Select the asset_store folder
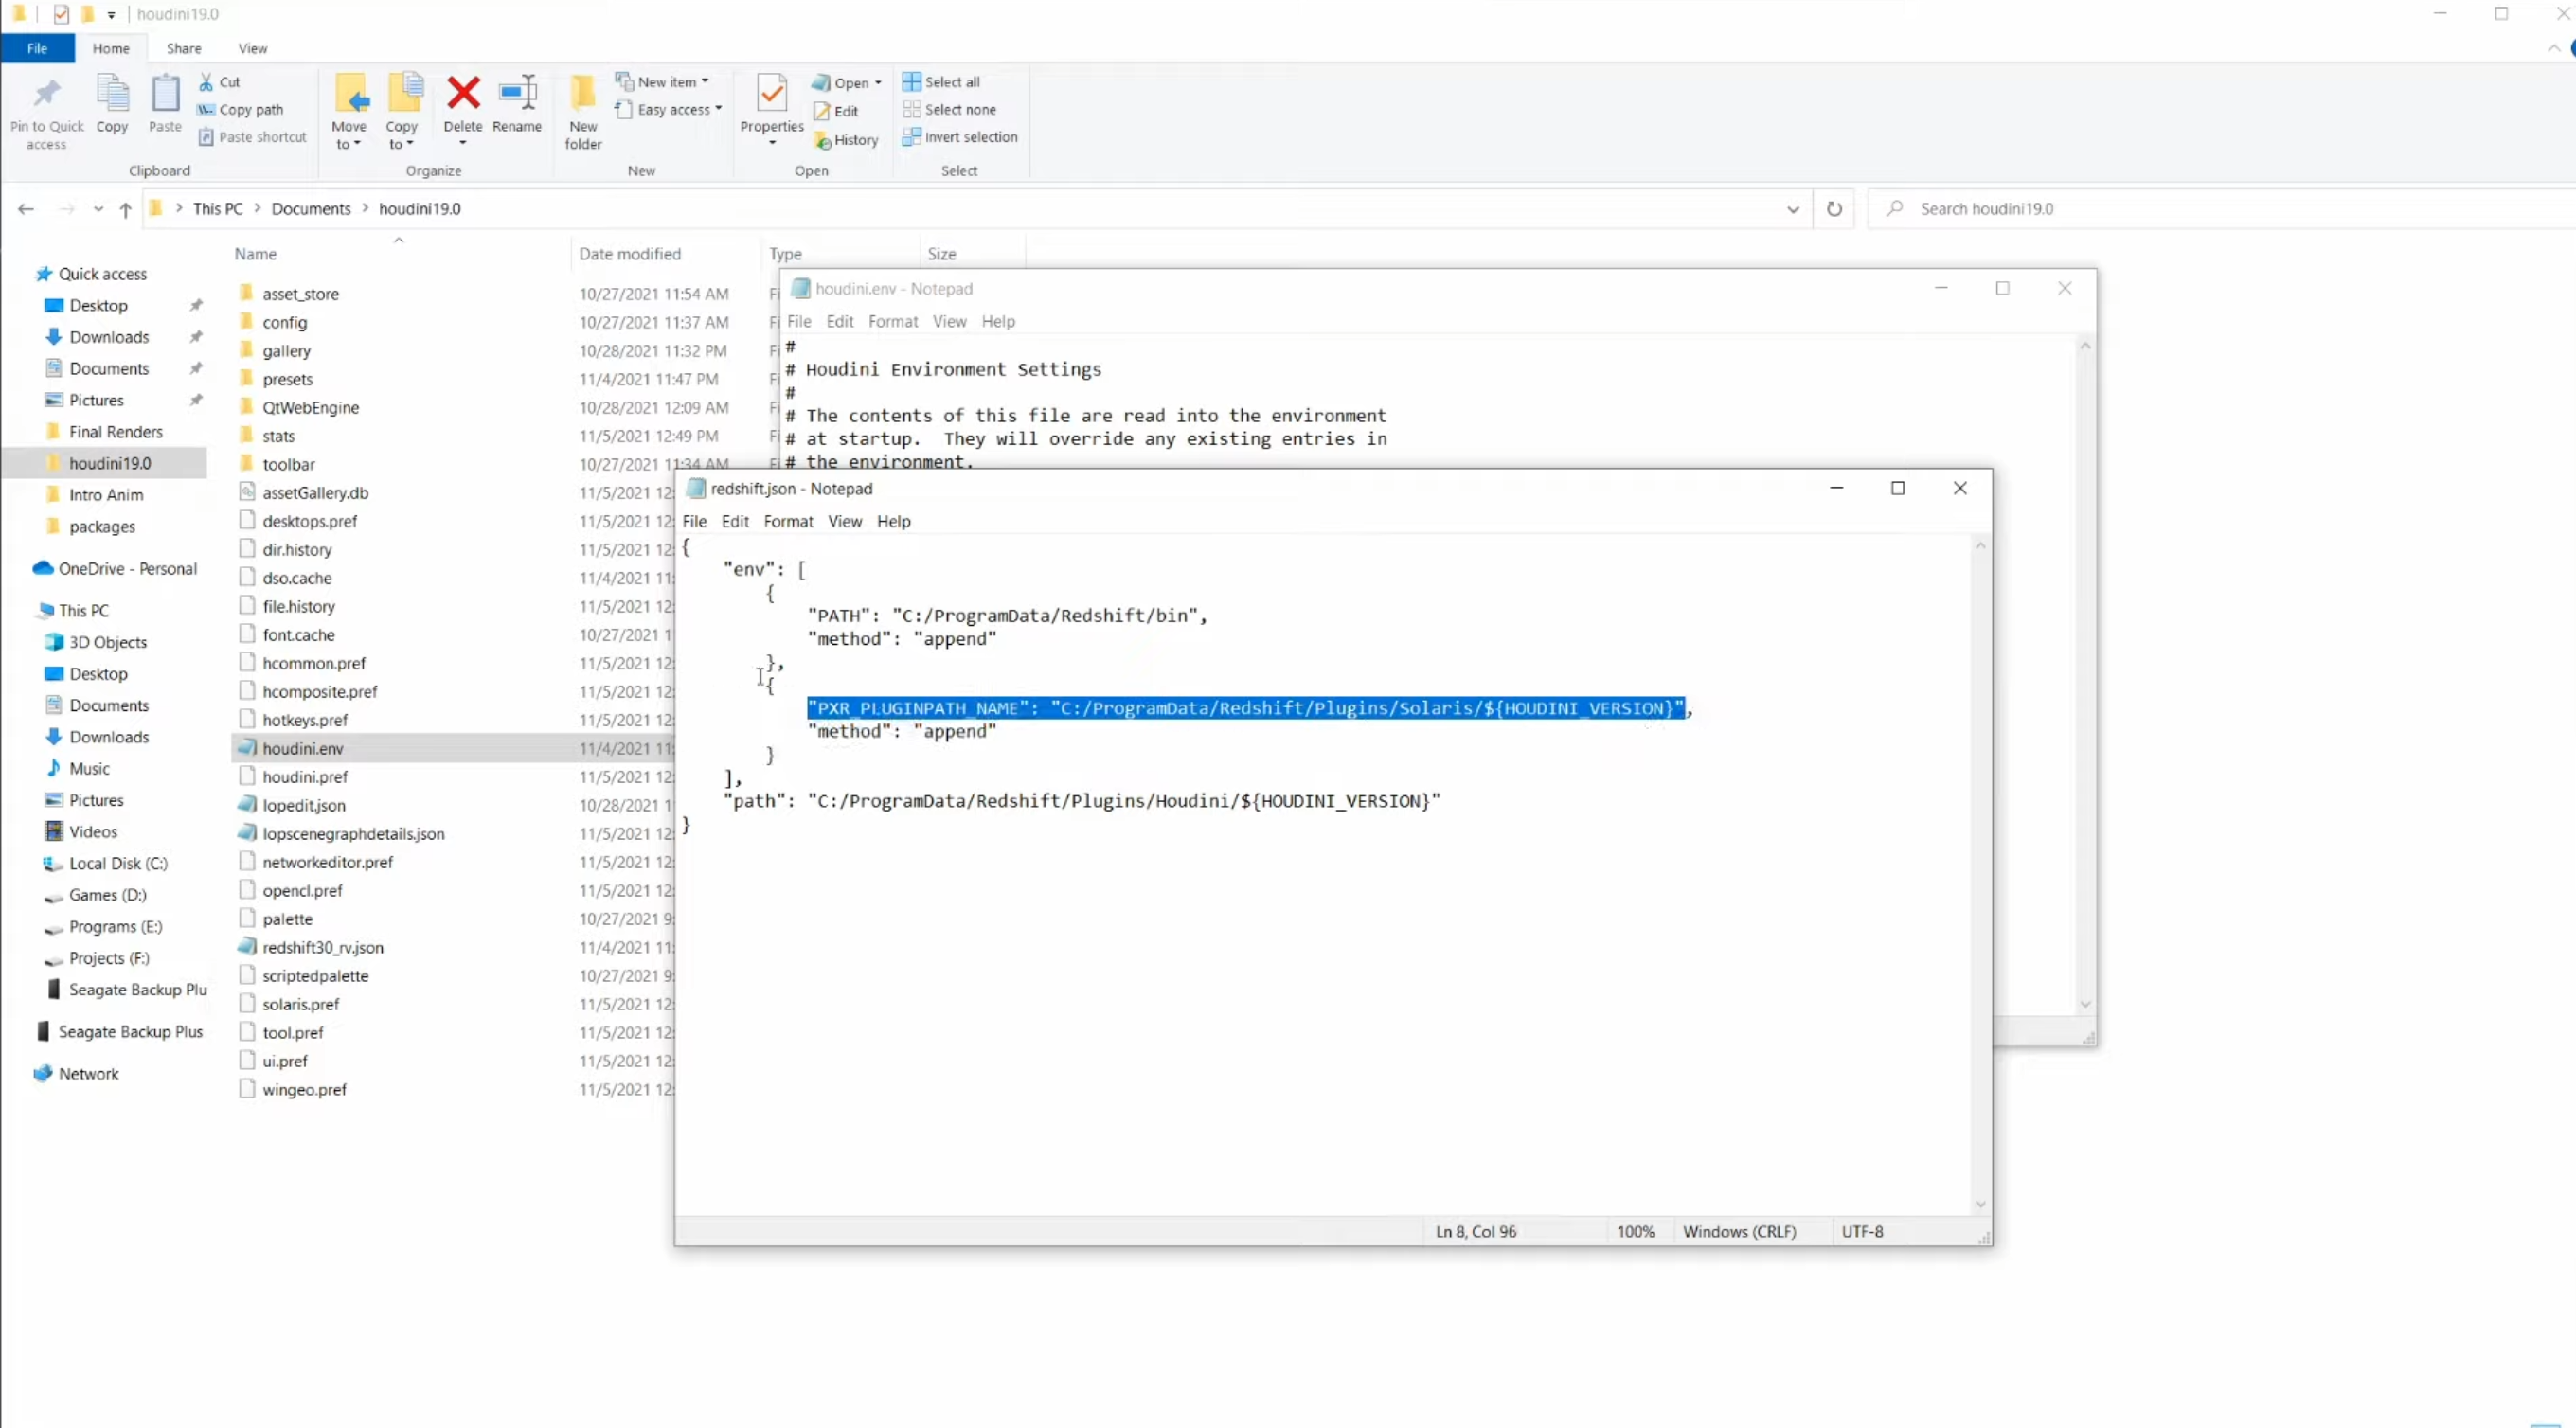The height and width of the screenshot is (1428, 2576). pyautogui.click(x=300, y=294)
